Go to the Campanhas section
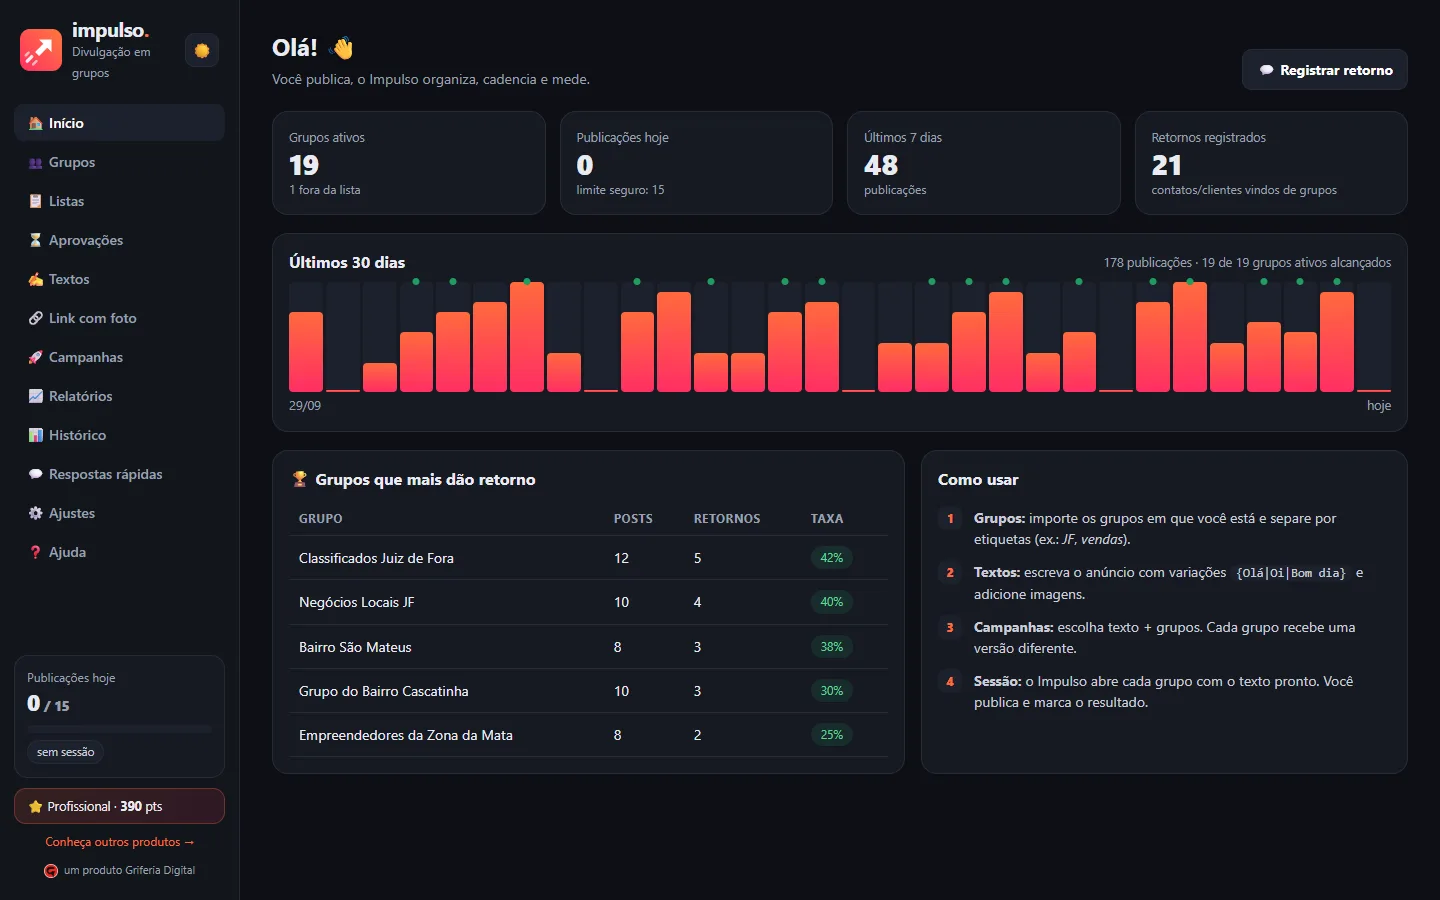1440x900 pixels. (x=119, y=357)
